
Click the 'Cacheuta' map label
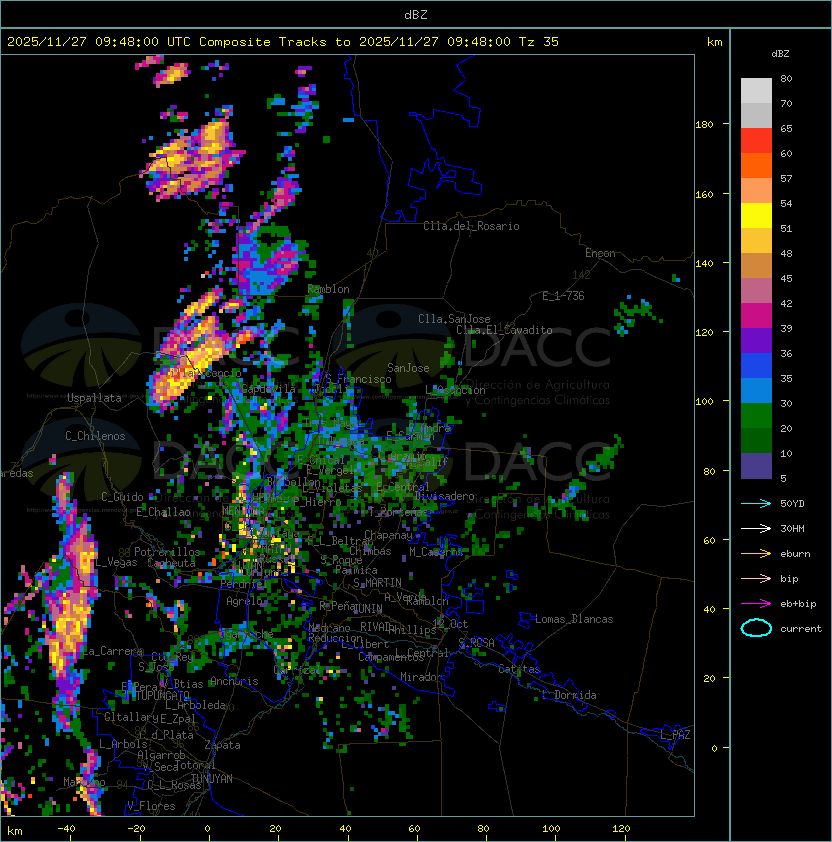pos(171,563)
